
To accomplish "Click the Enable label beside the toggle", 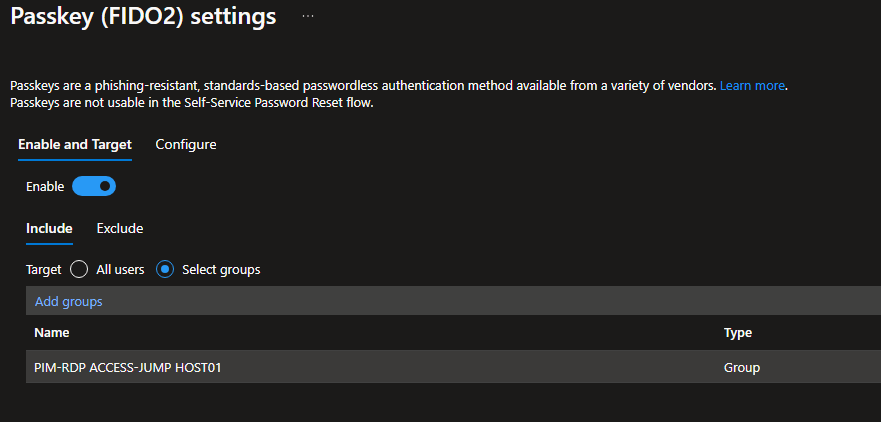I will (x=45, y=186).
